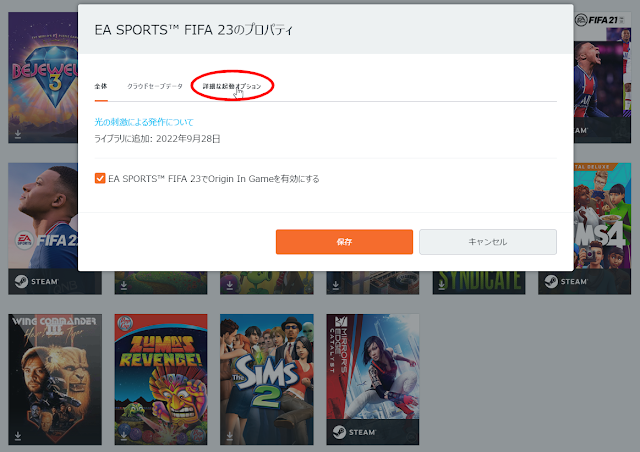The image size is (640, 452).
Task: Open the 詳細な起動オプション tab
Action: 232,86
